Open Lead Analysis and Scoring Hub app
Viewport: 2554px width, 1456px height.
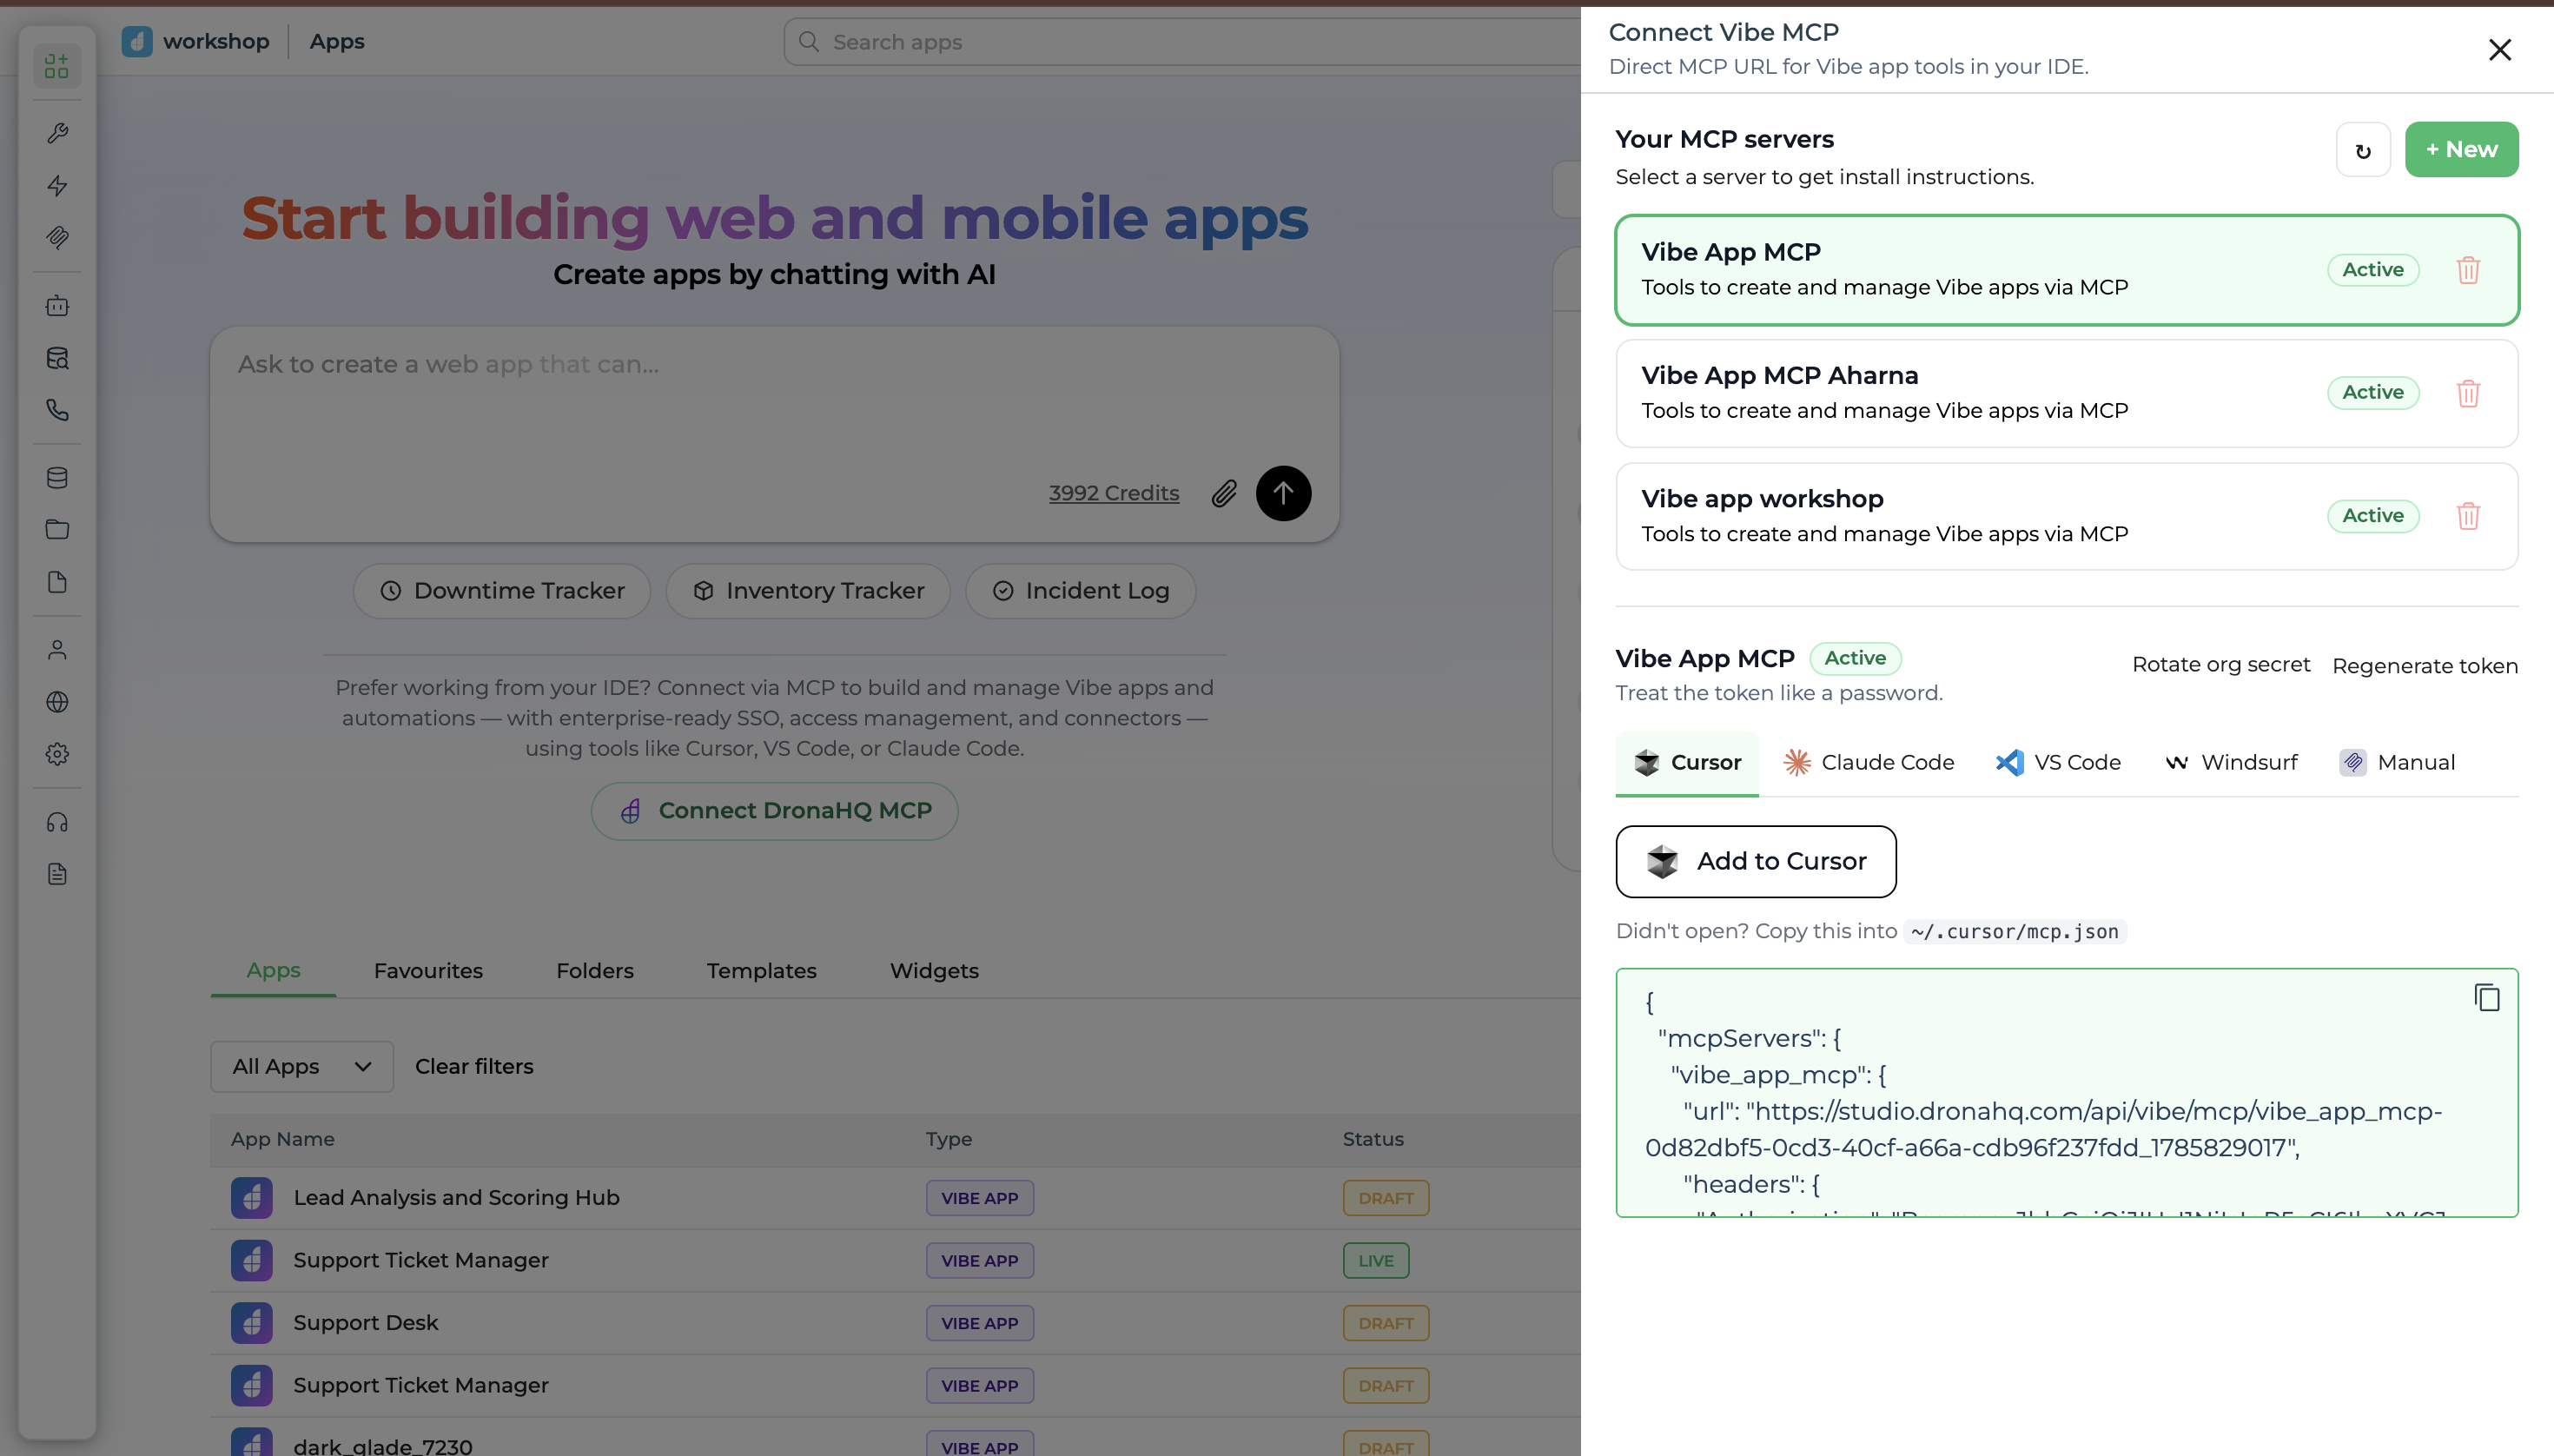point(456,1197)
